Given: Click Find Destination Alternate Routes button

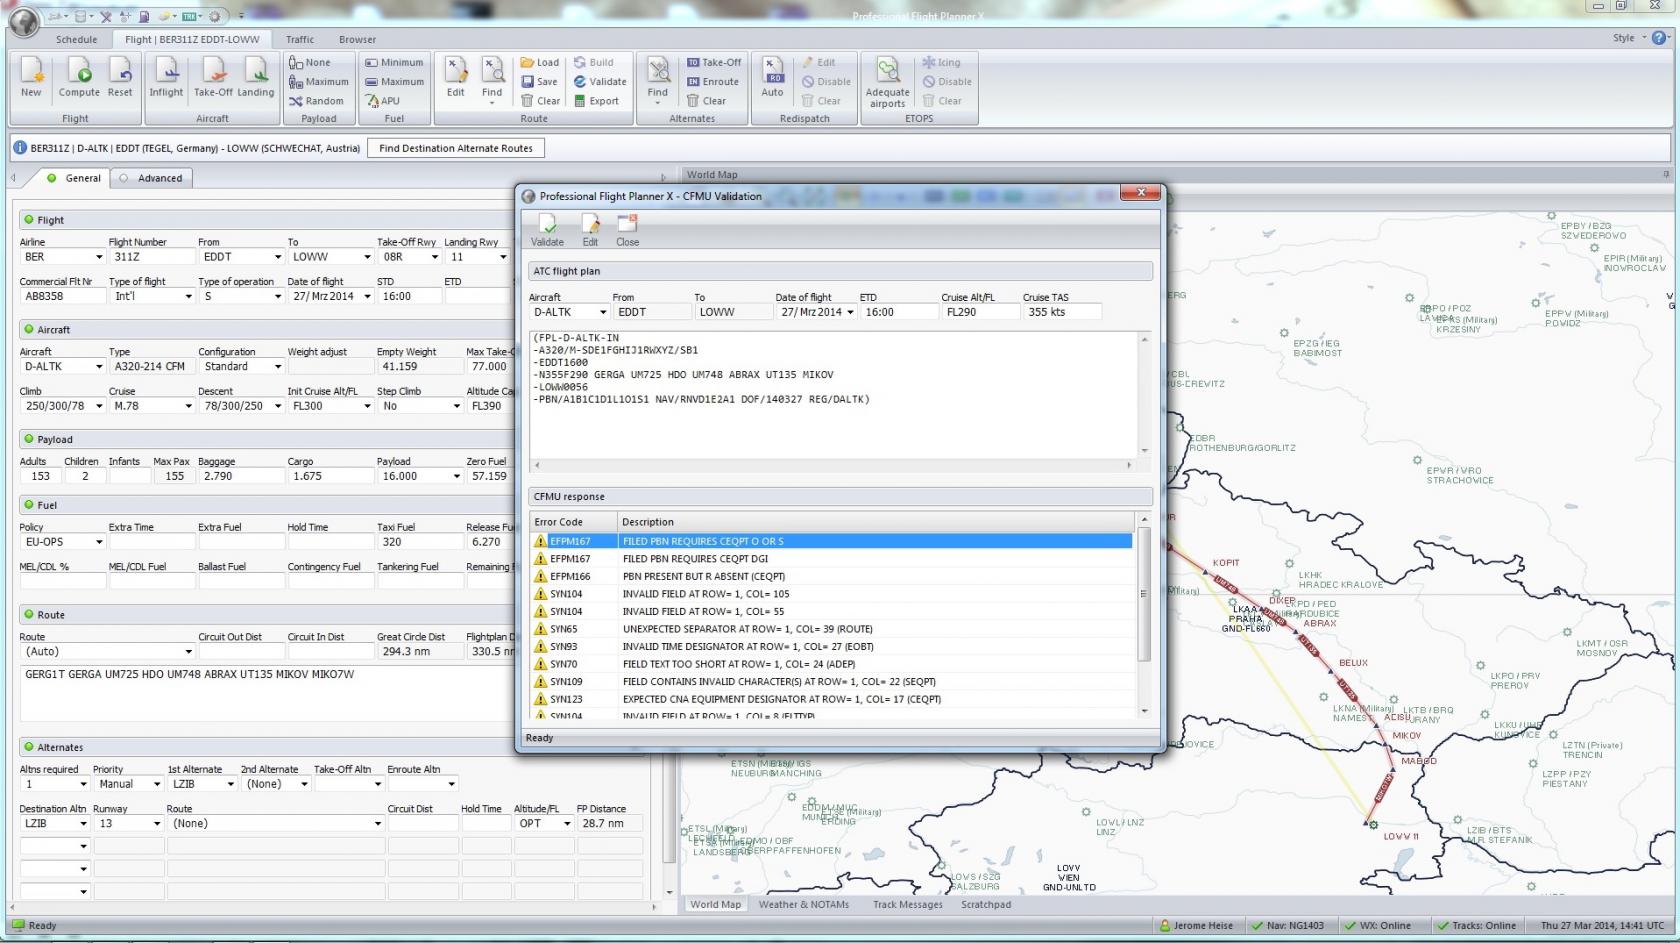Looking at the screenshot, I should [x=455, y=148].
